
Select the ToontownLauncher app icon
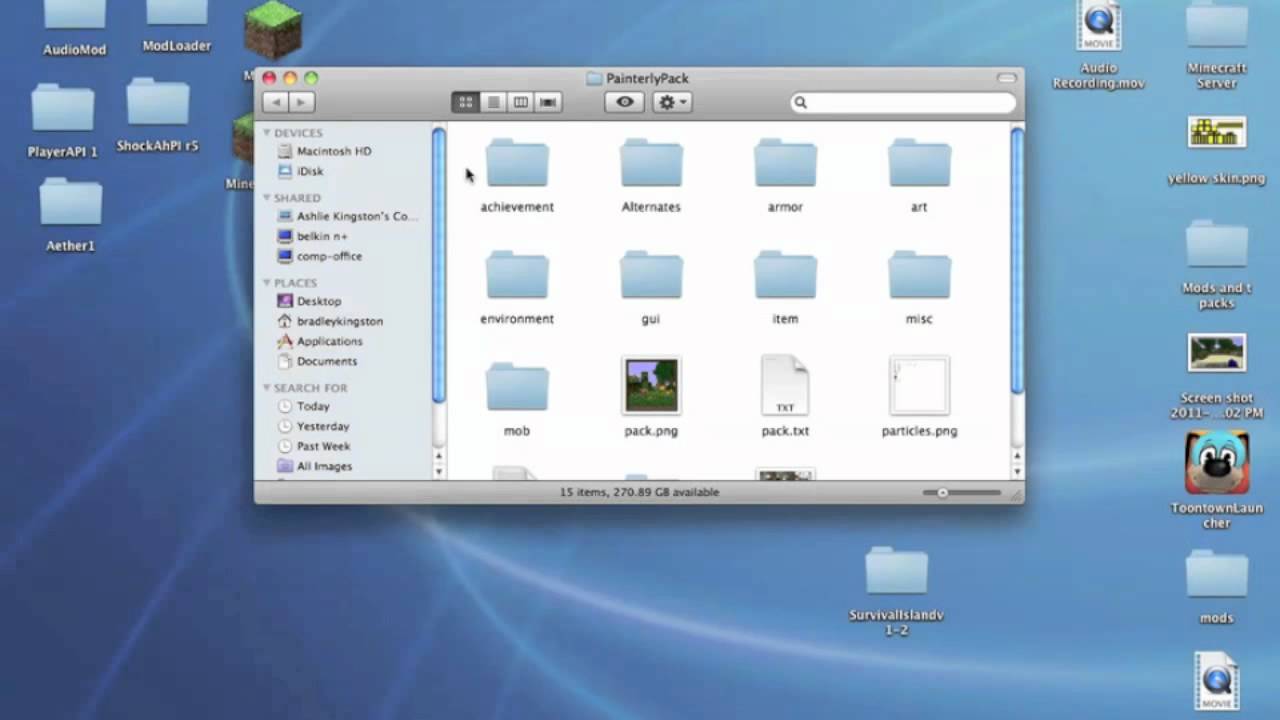1217,462
